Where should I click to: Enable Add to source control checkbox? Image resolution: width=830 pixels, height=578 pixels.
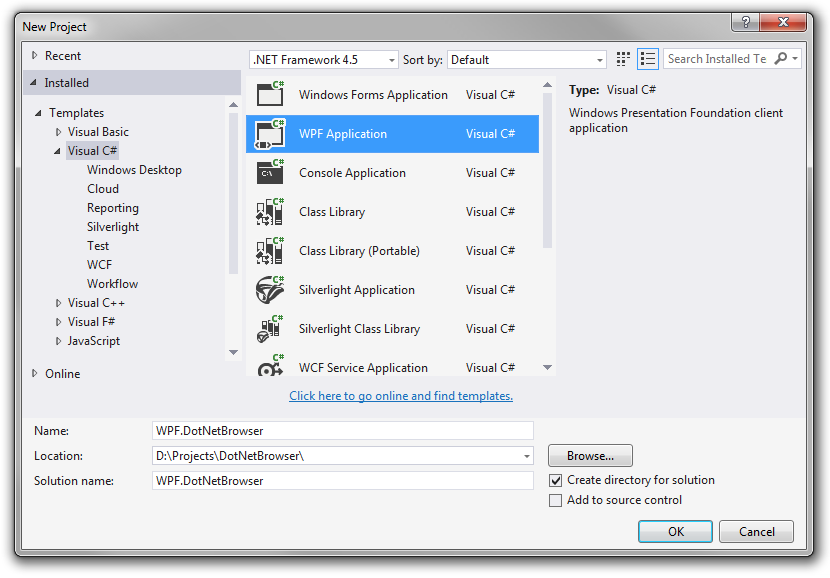coord(555,500)
